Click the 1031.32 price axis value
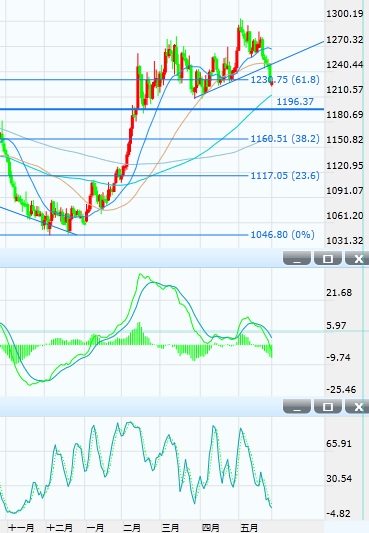 (345, 241)
